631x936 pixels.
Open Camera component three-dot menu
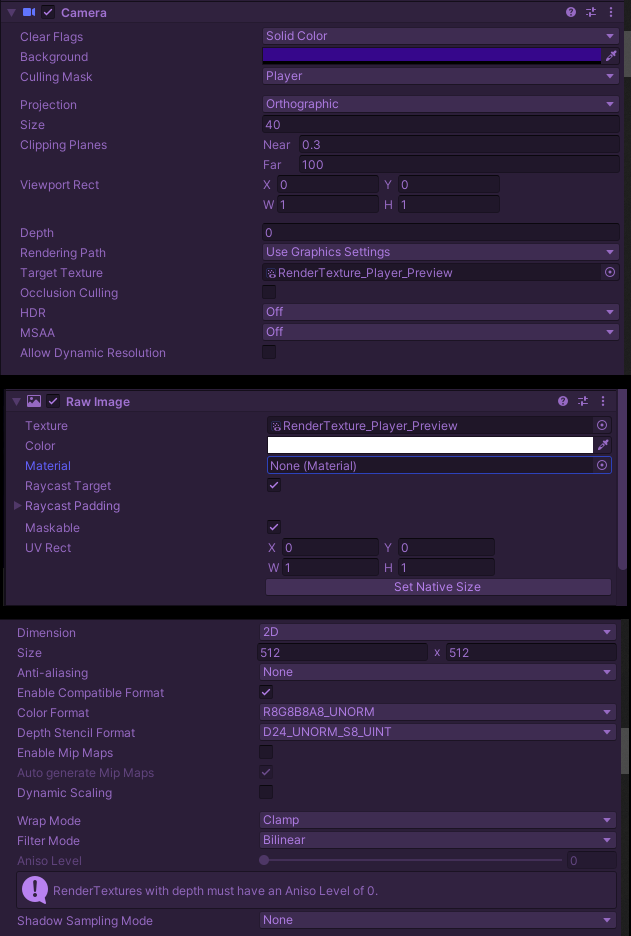point(611,12)
